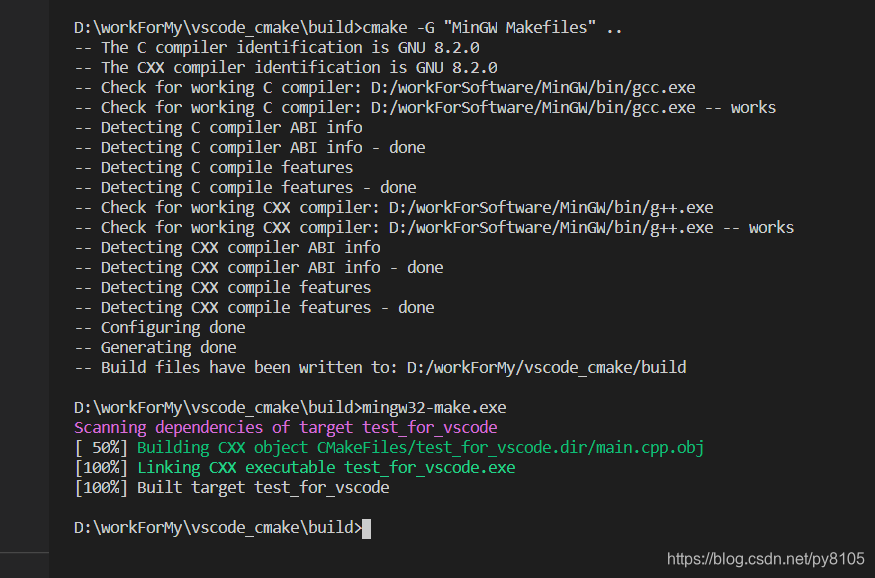Screen dimensions: 875x578
Task: Click the dark left sidebar strip
Action: (25, 276)
